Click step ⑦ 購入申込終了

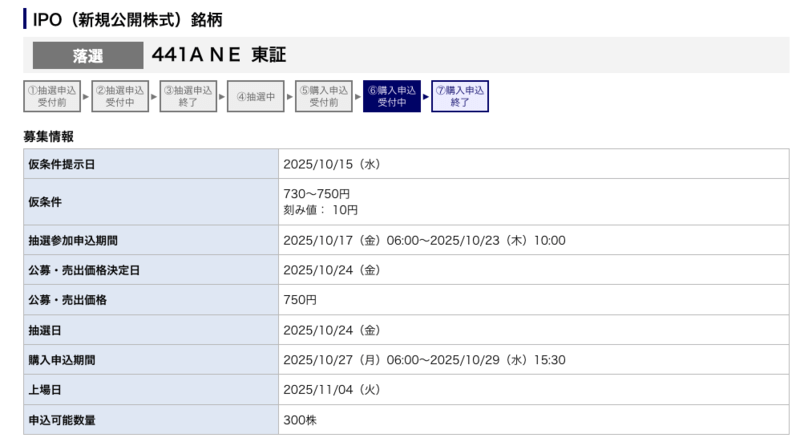coord(460,97)
